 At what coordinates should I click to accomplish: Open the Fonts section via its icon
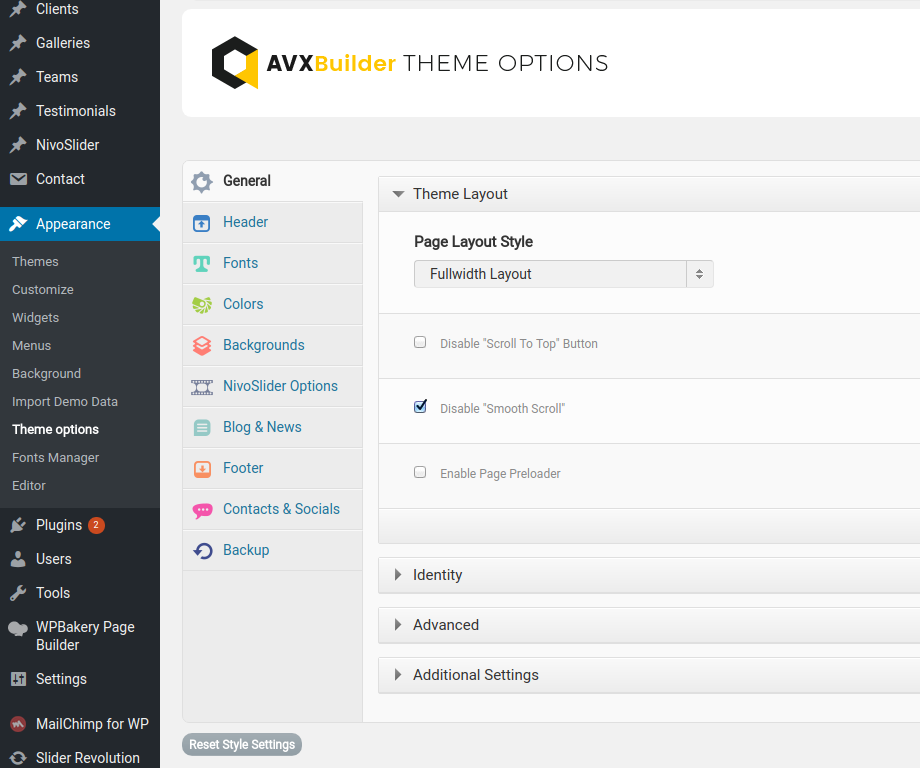(x=203, y=263)
